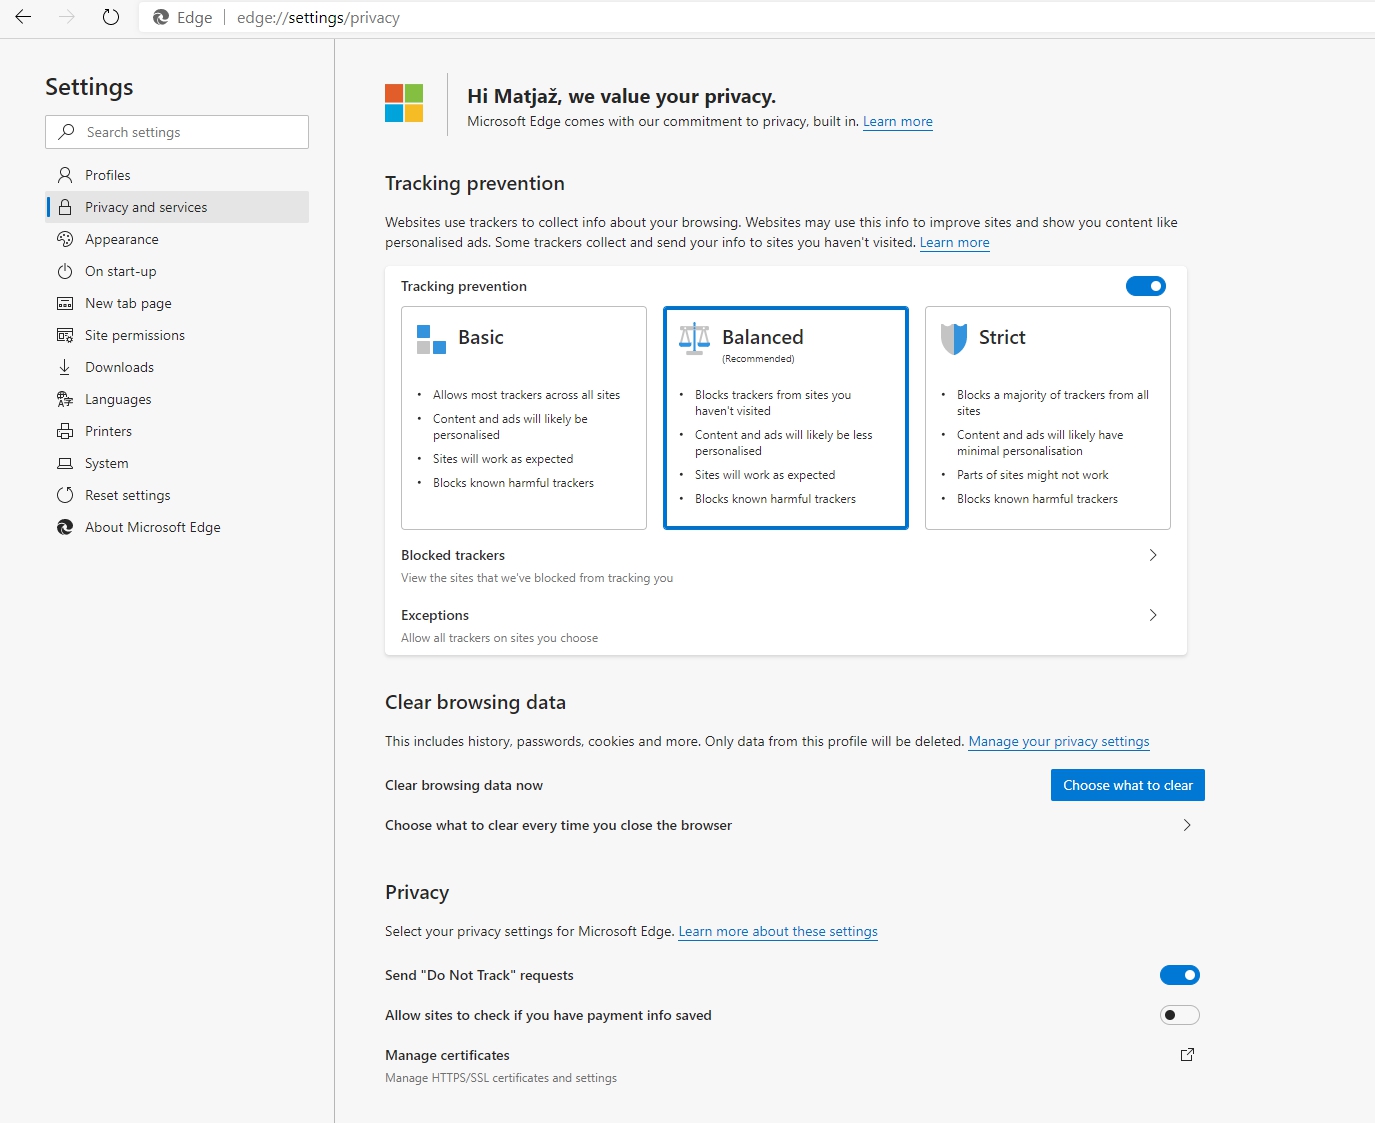This screenshot has width=1375, height=1123.
Task: Click the Profiles person icon
Action: click(x=65, y=175)
